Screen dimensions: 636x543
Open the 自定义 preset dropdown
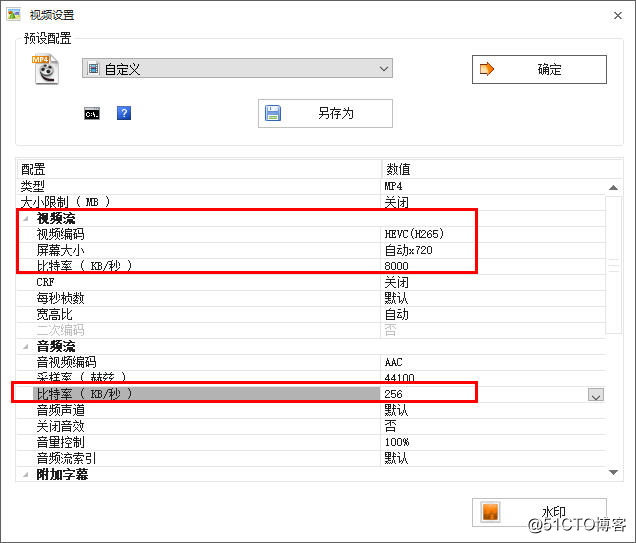[237, 69]
